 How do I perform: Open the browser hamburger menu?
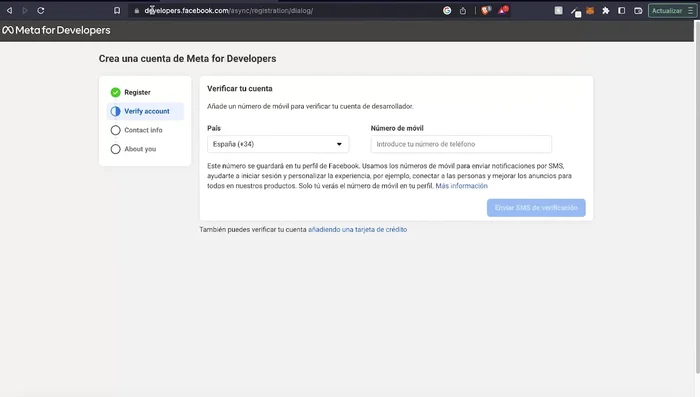690,11
